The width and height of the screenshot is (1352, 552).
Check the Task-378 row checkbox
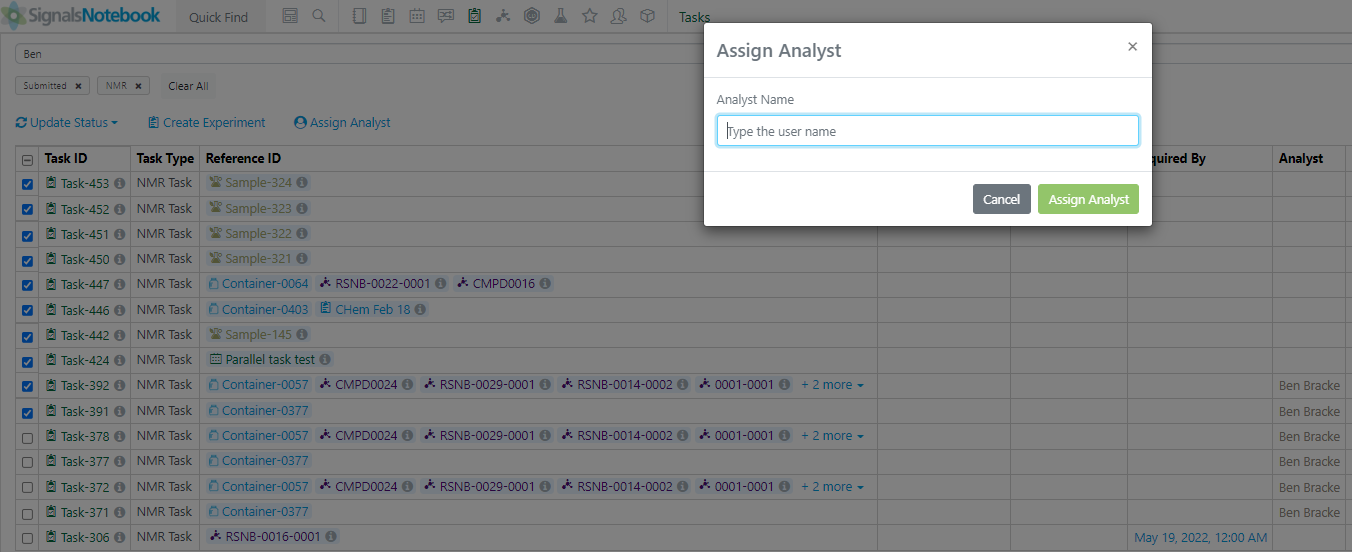pyautogui.click(x=27, y=437)
